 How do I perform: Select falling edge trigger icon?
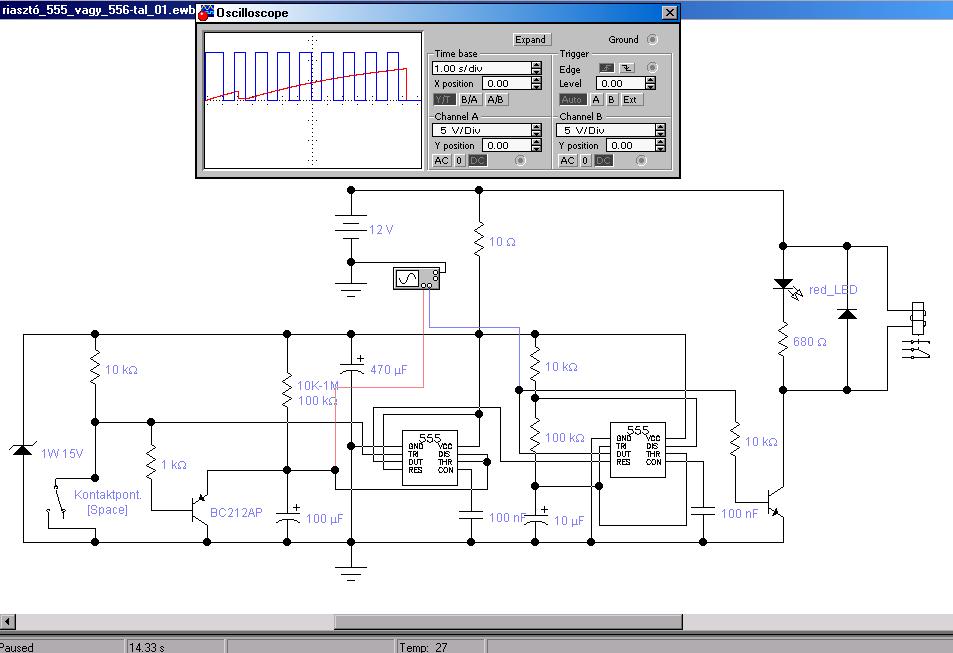pyautogui.click(x=627, y=67)
